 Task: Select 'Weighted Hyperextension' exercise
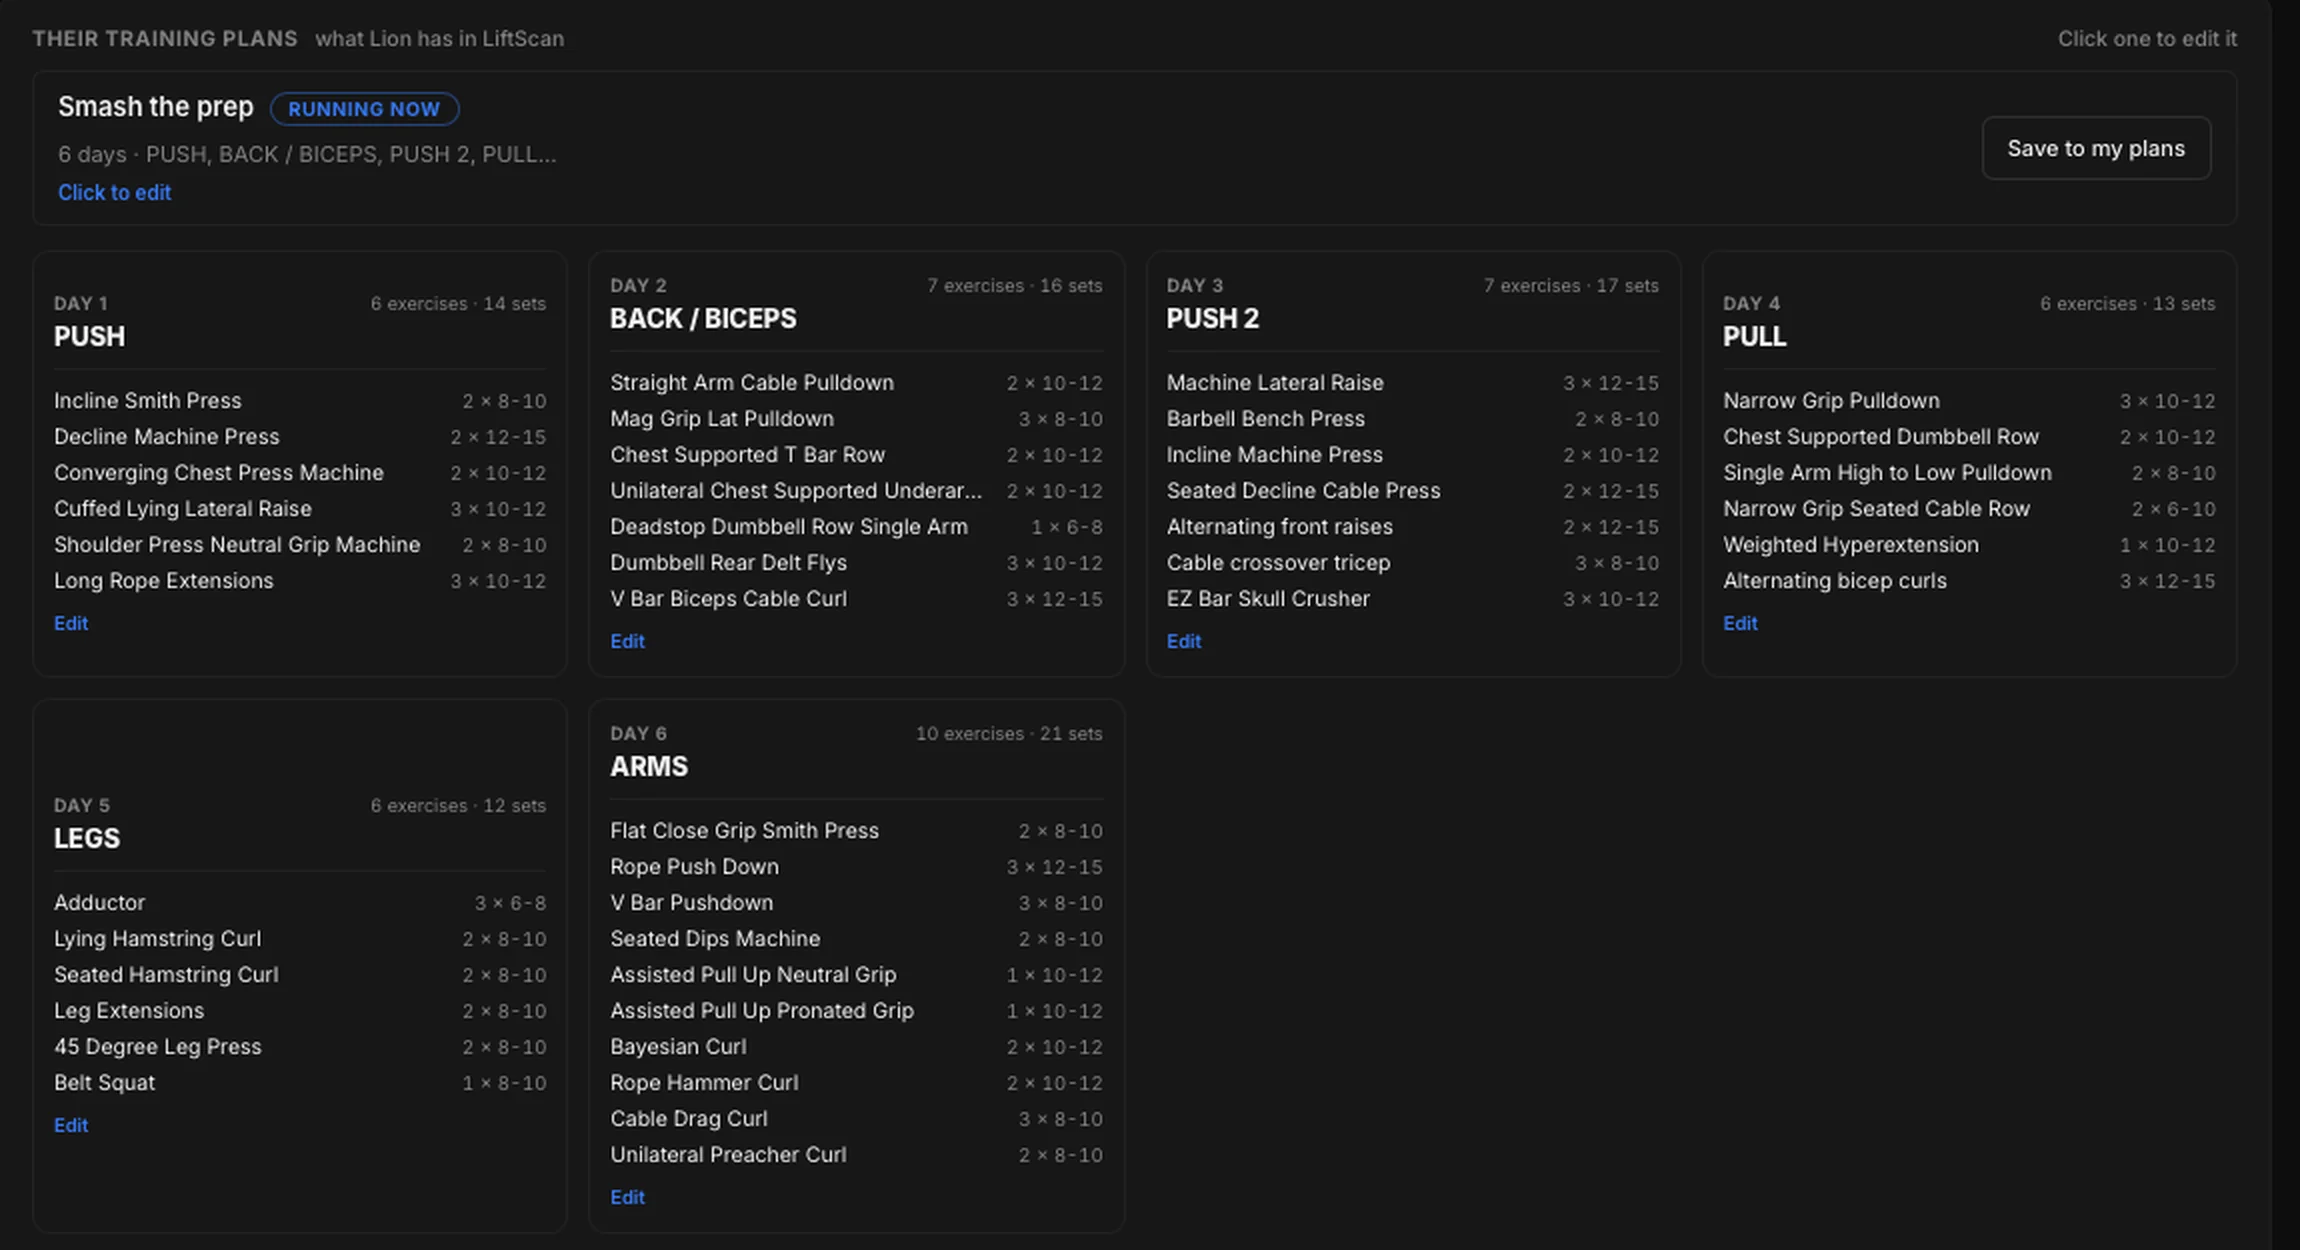pyautogui.click(x=1969, y=544)
